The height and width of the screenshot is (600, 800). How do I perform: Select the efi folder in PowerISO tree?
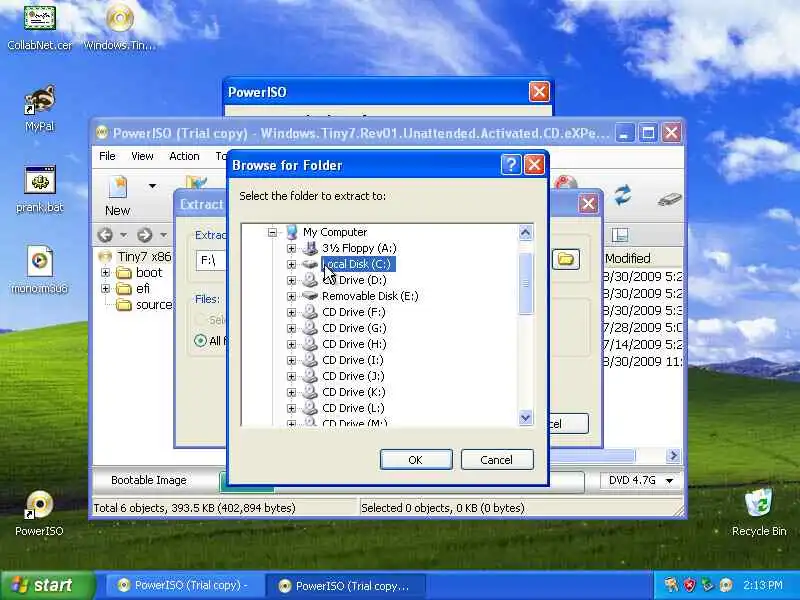click(x=134, y=289)
